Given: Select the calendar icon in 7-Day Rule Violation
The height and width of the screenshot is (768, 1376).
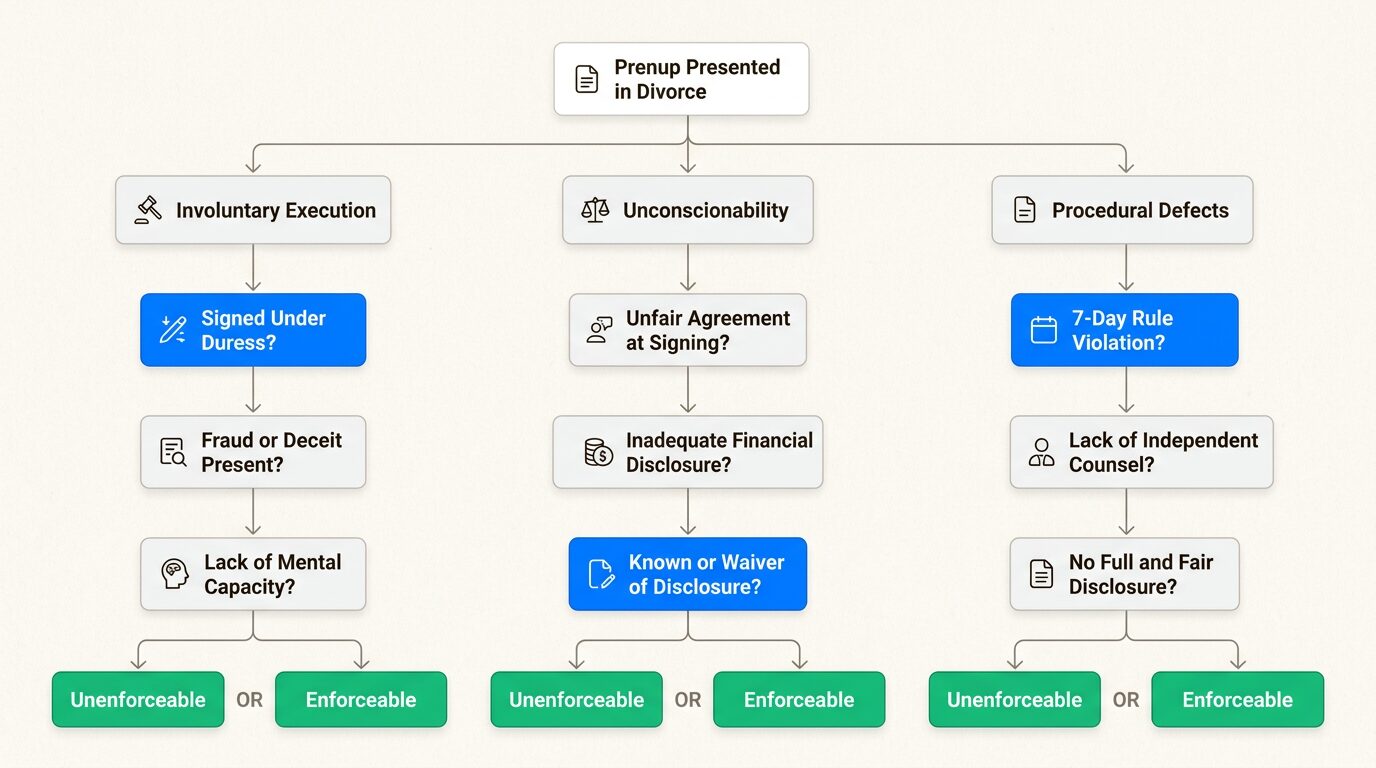Looking at the screenshot, I should pyautogui.click(x=1043, y=330).
